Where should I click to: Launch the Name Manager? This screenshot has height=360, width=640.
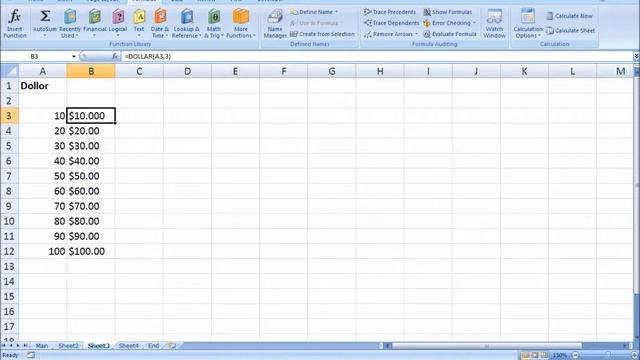[275, 24]
